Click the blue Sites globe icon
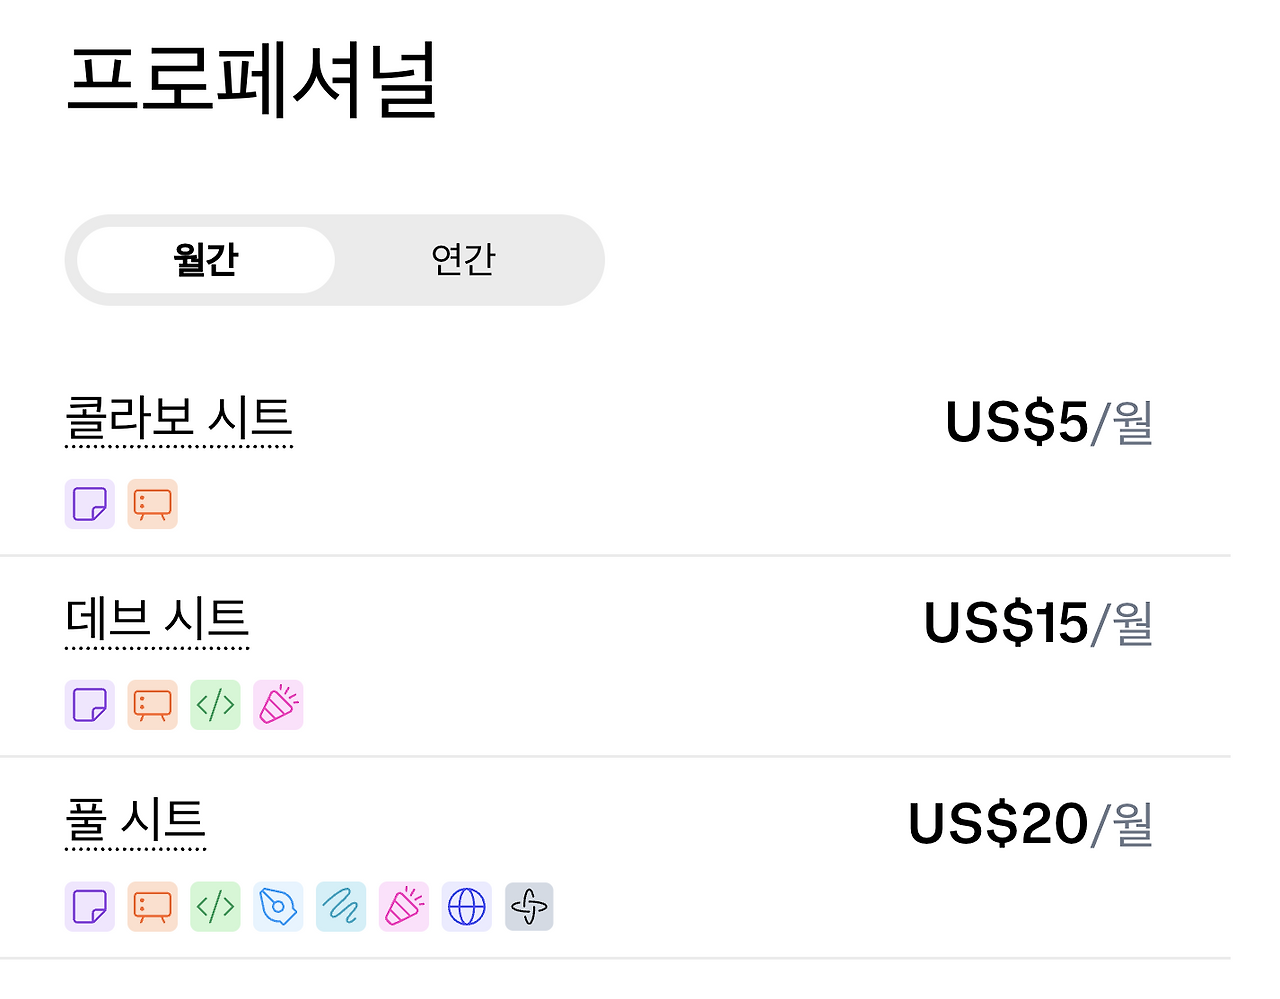The height and width of the screenshot is (999, 1280). click(x=467, y=907)
